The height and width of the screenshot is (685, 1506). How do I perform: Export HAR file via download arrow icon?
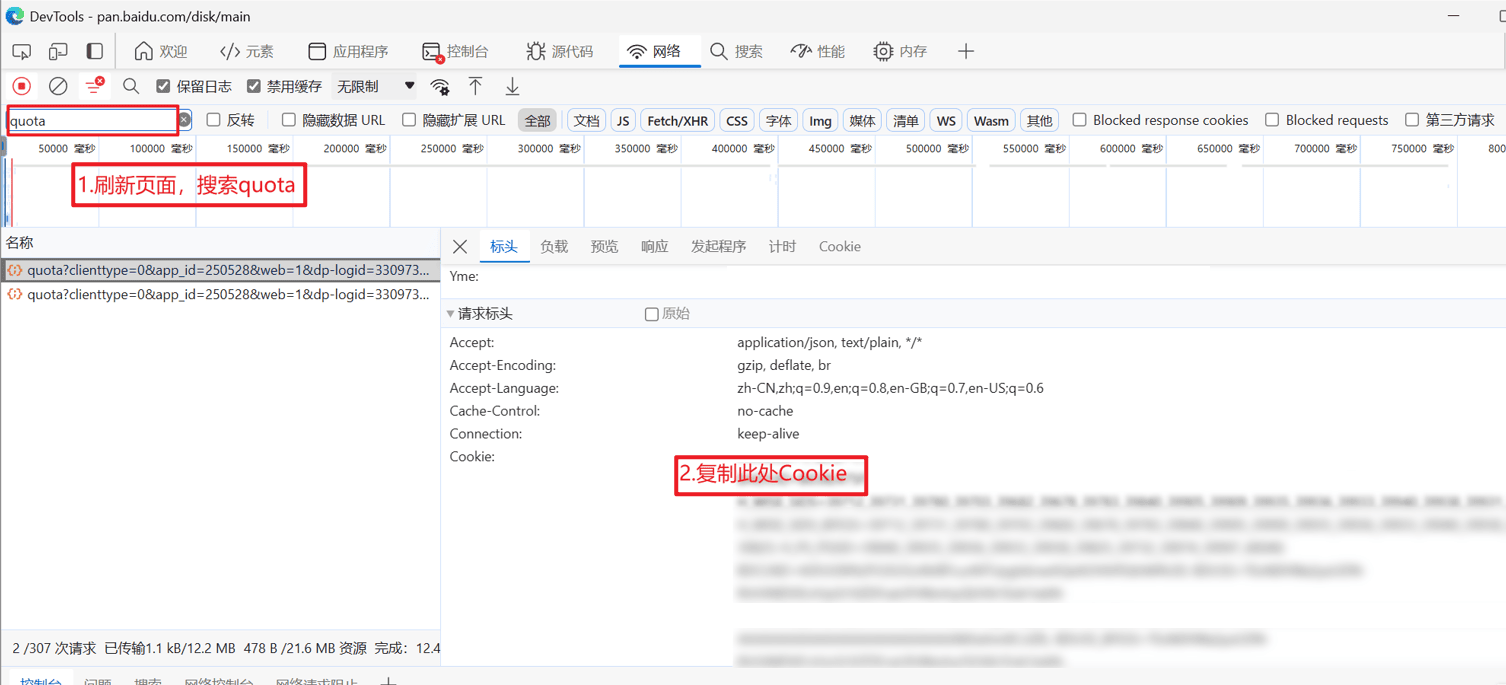pyautogui.click(x=512, y=86)
